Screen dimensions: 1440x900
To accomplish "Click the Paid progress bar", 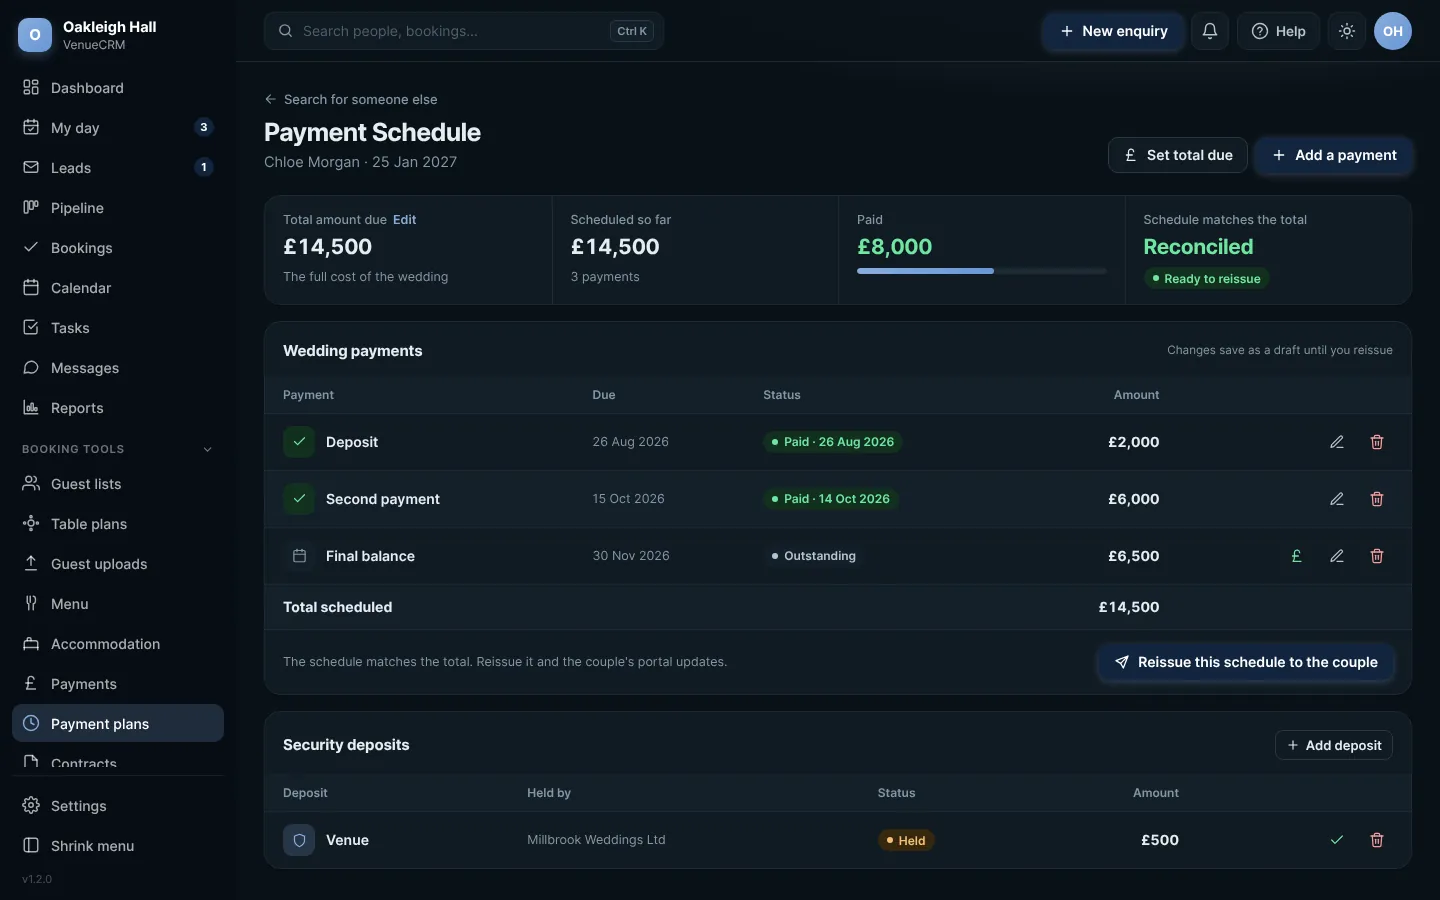I will point(982,271).
